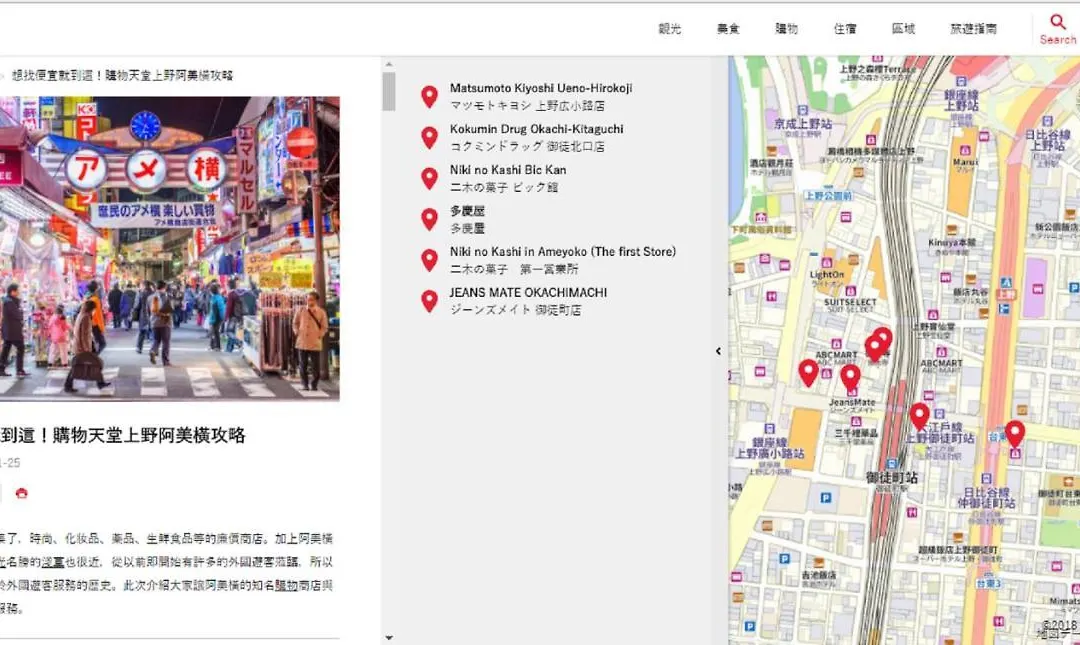Click the store list scrollbar down arrow
1080x645 pixels.
389,638
